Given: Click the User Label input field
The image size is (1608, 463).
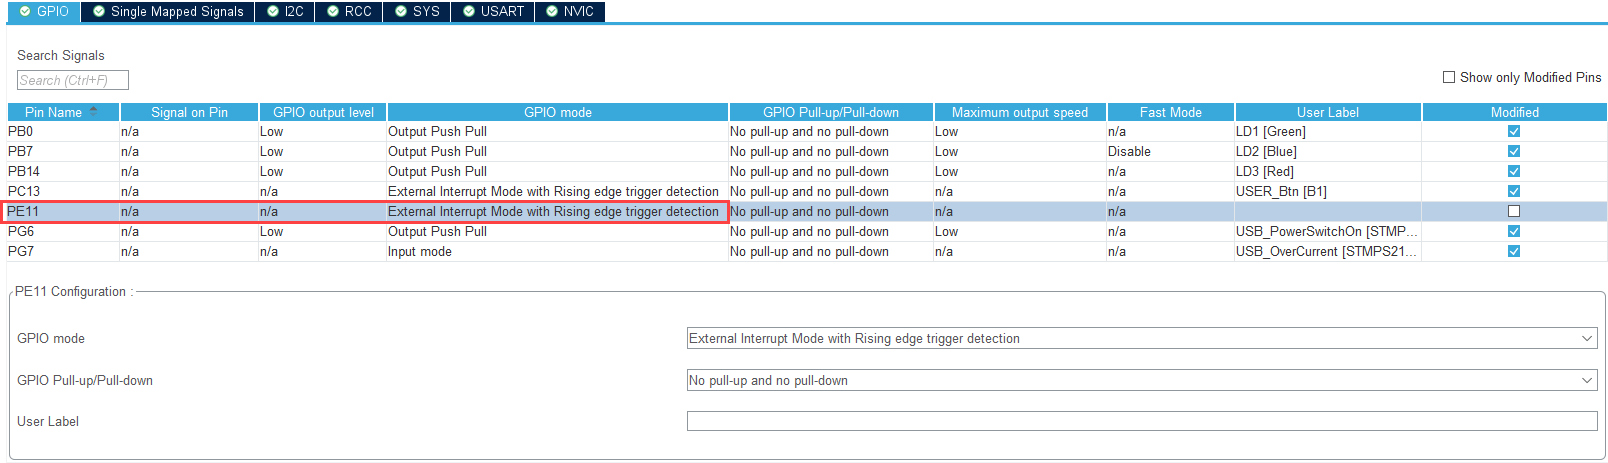Looking at the screenshot, I should pyautogui.click(x=1141, y=421).
